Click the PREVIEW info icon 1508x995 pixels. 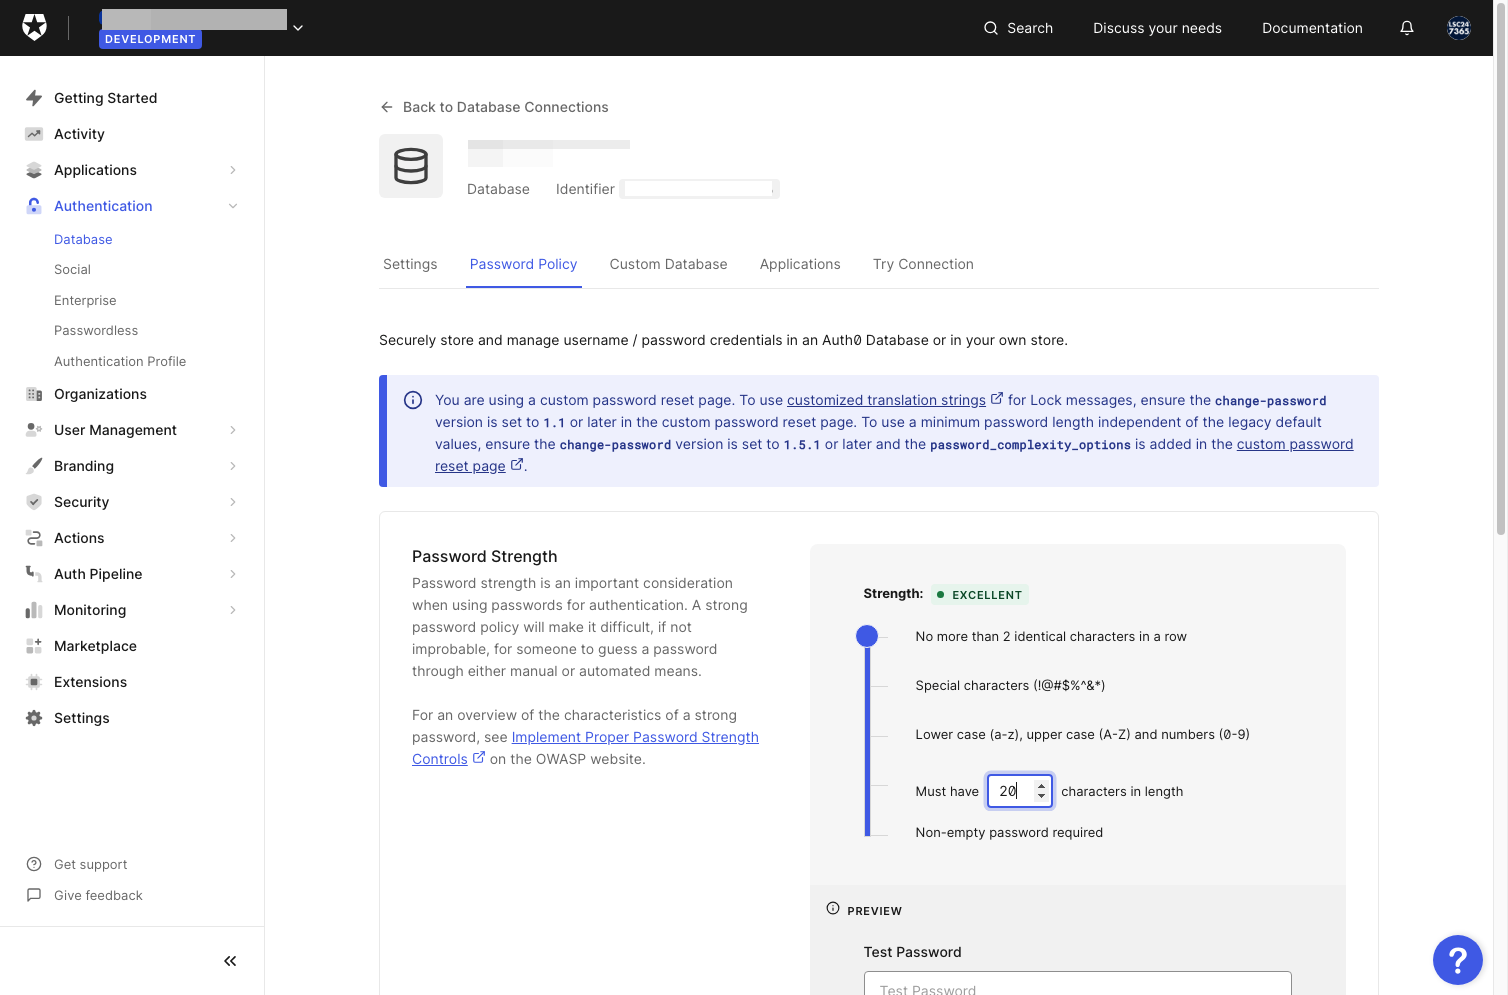(833, 909)
